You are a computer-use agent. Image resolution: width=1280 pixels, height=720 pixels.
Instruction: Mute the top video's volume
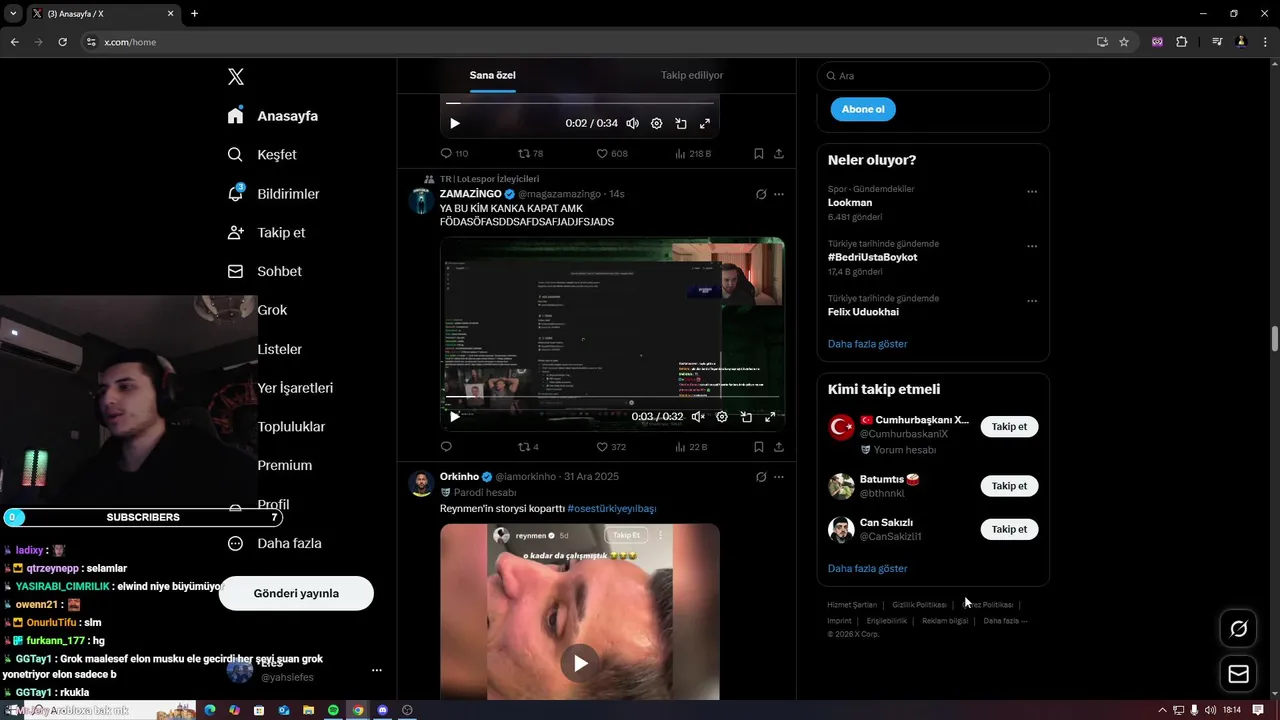[632, 123]
